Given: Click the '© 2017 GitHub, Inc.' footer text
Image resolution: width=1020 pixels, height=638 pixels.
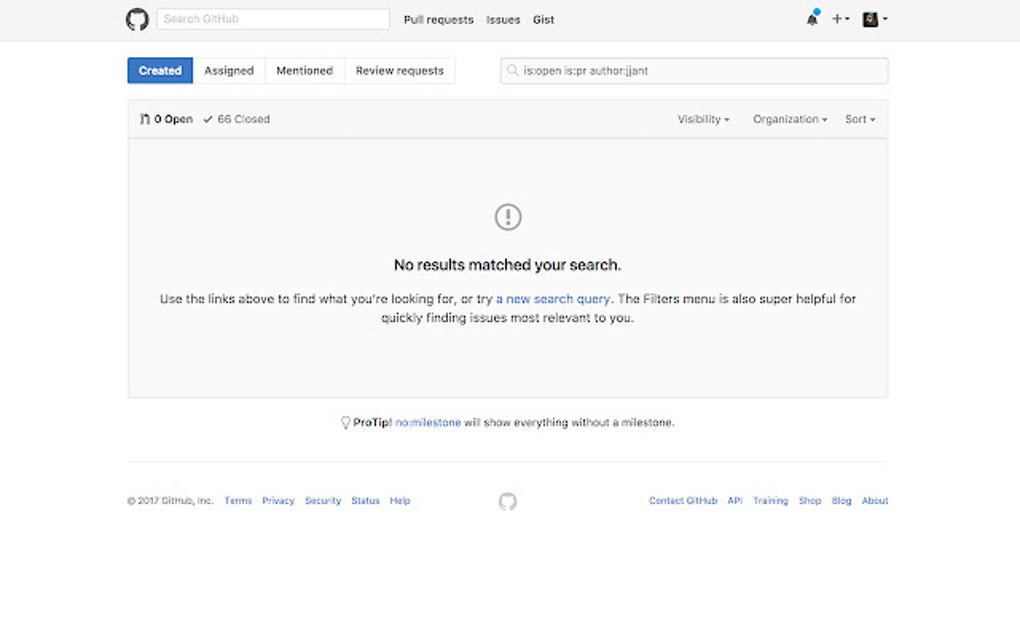Looking at the screenshot, I should pos(170,500).
